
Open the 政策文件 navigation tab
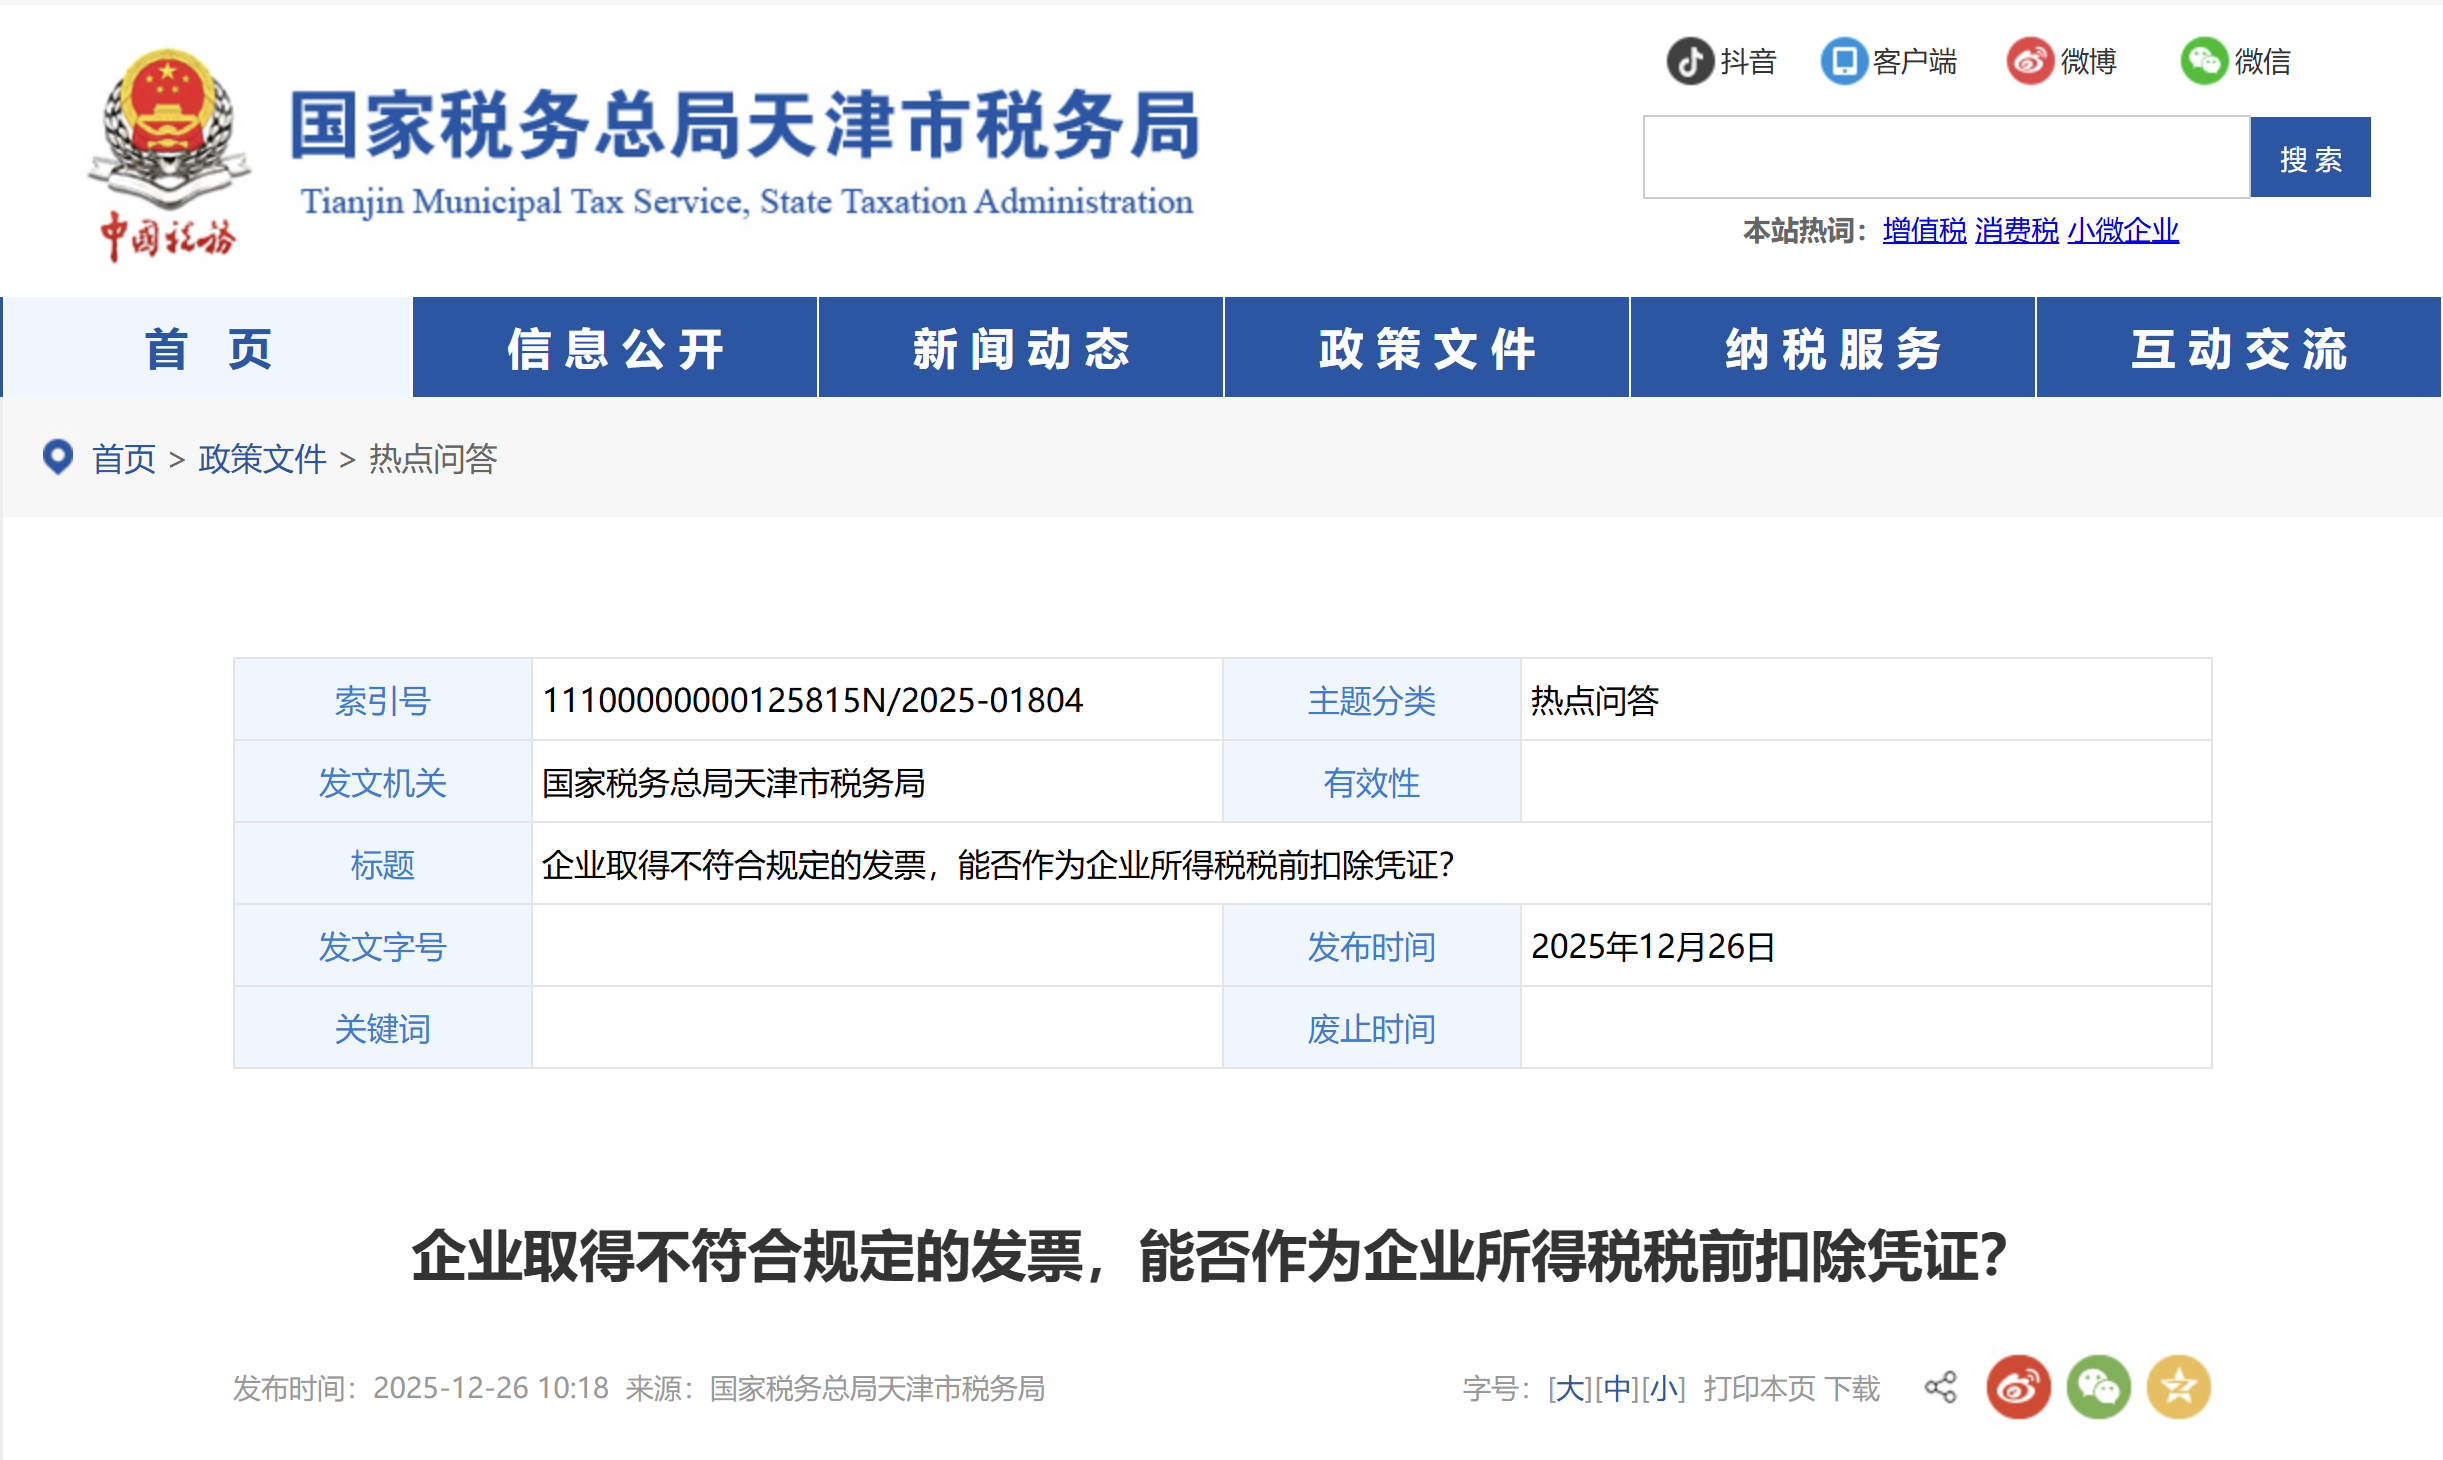(x=1427, y=347)
